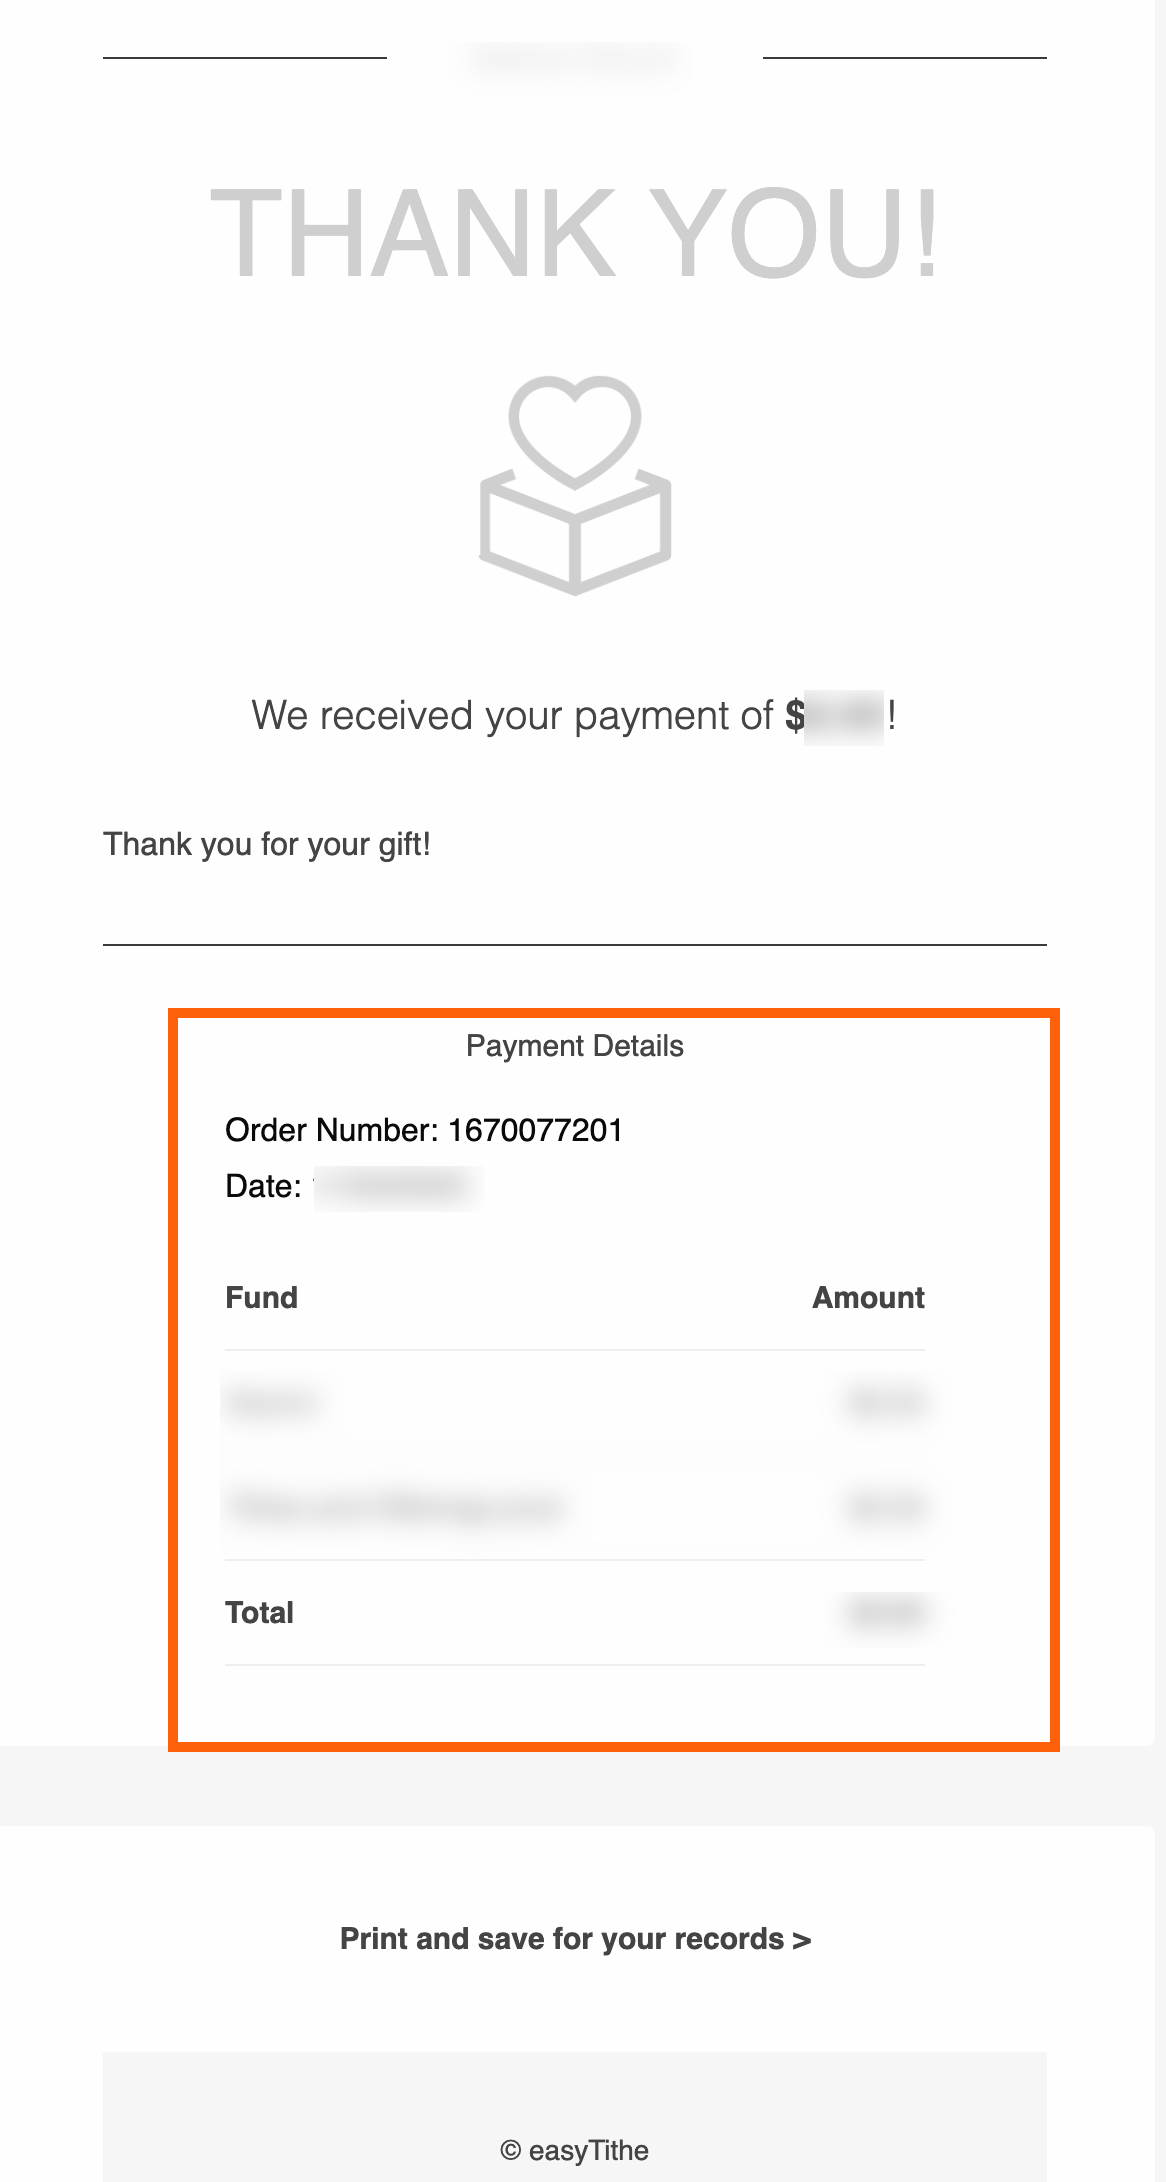Click the heart donation box icon
Viewport: 1166px width, 2182px height.
[575, 485]
